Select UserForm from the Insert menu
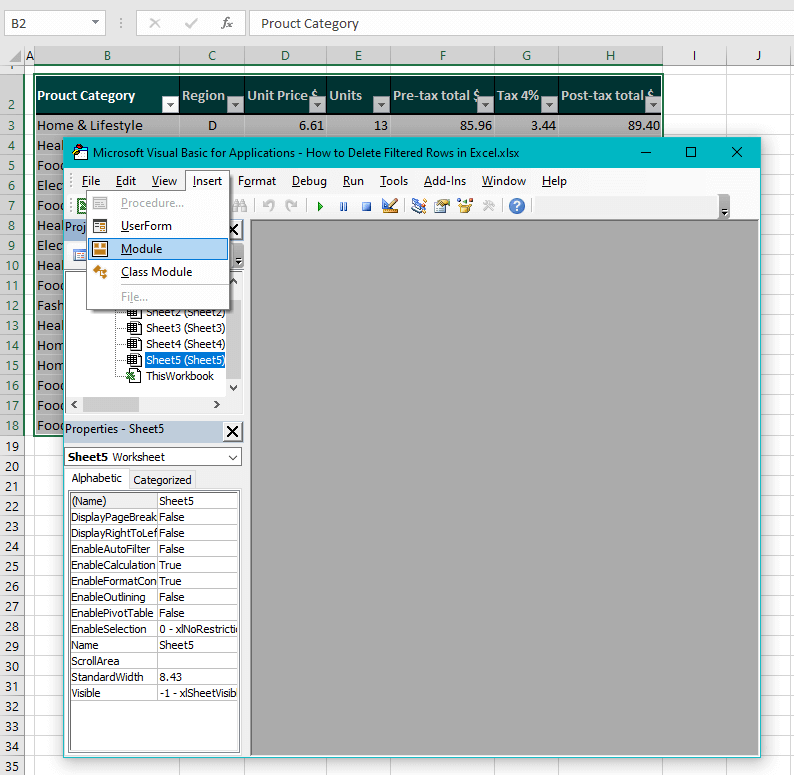 coord(158,226)
